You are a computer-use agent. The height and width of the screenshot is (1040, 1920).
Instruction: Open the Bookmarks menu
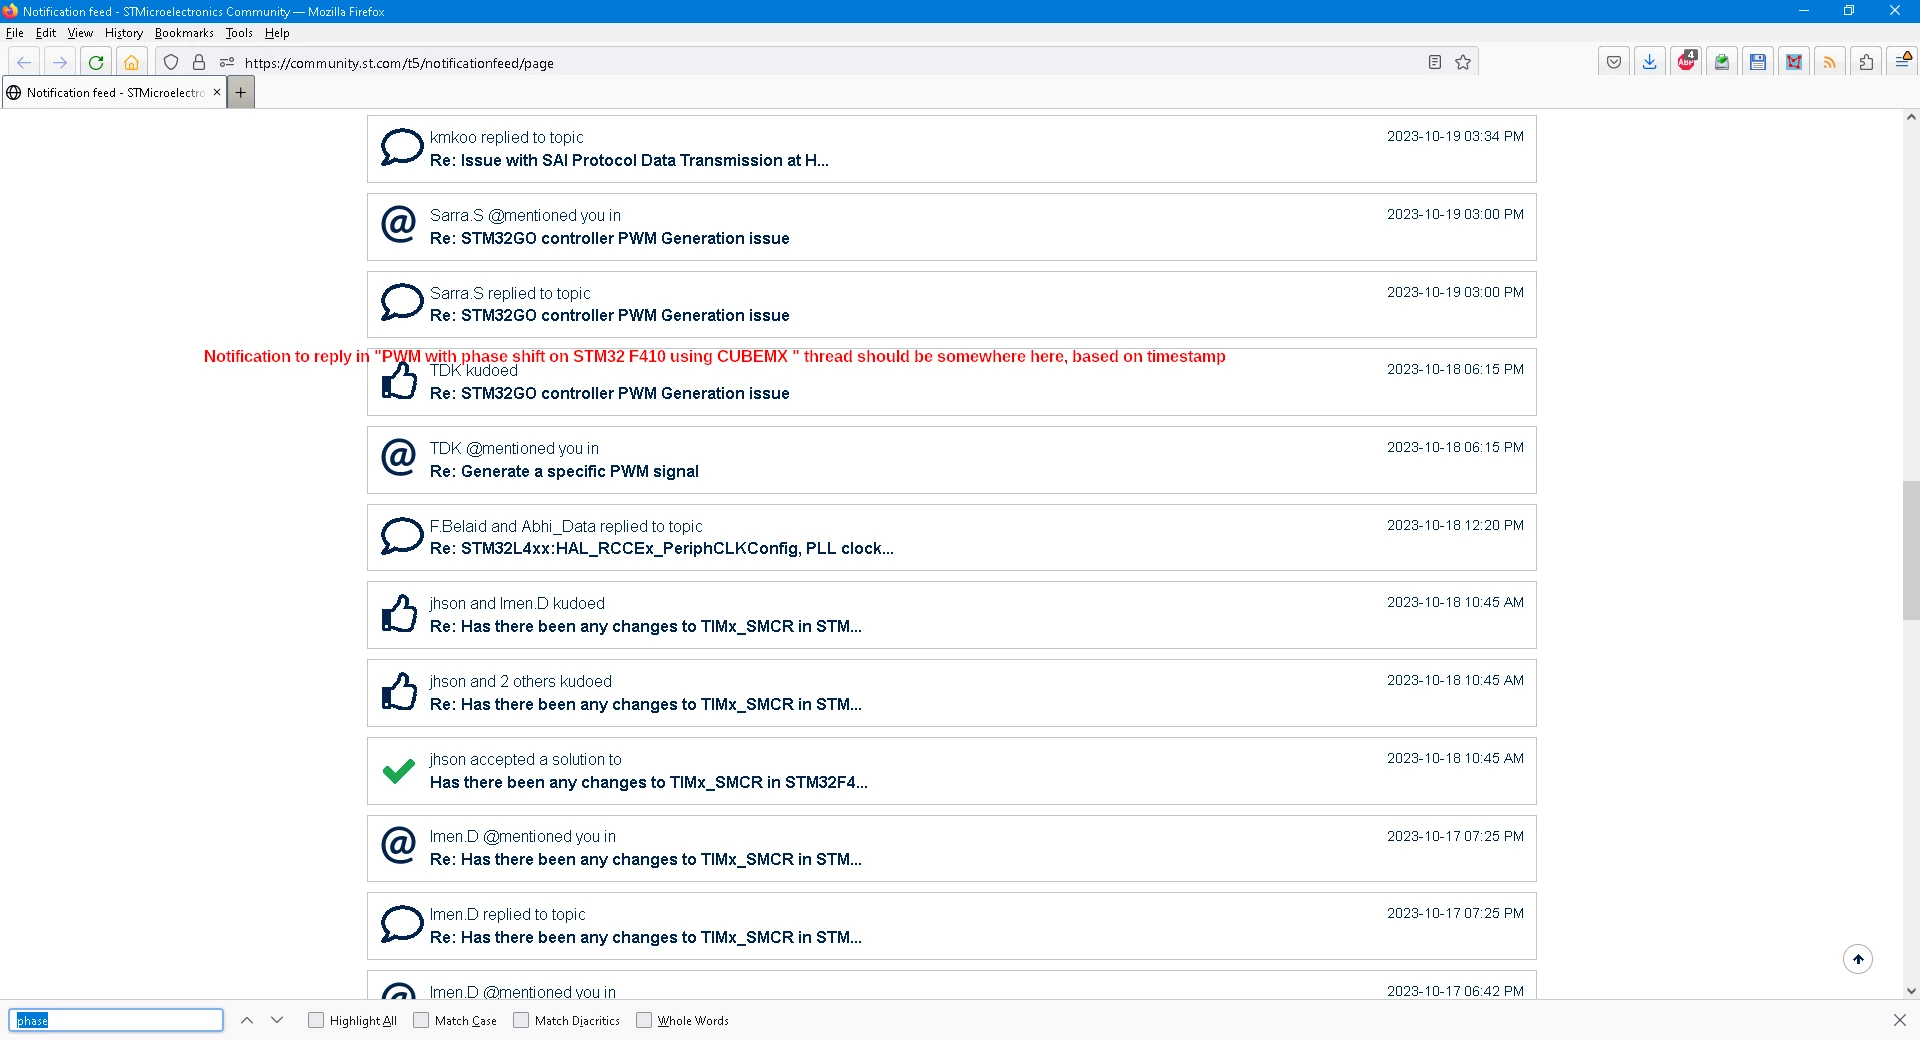184,33
